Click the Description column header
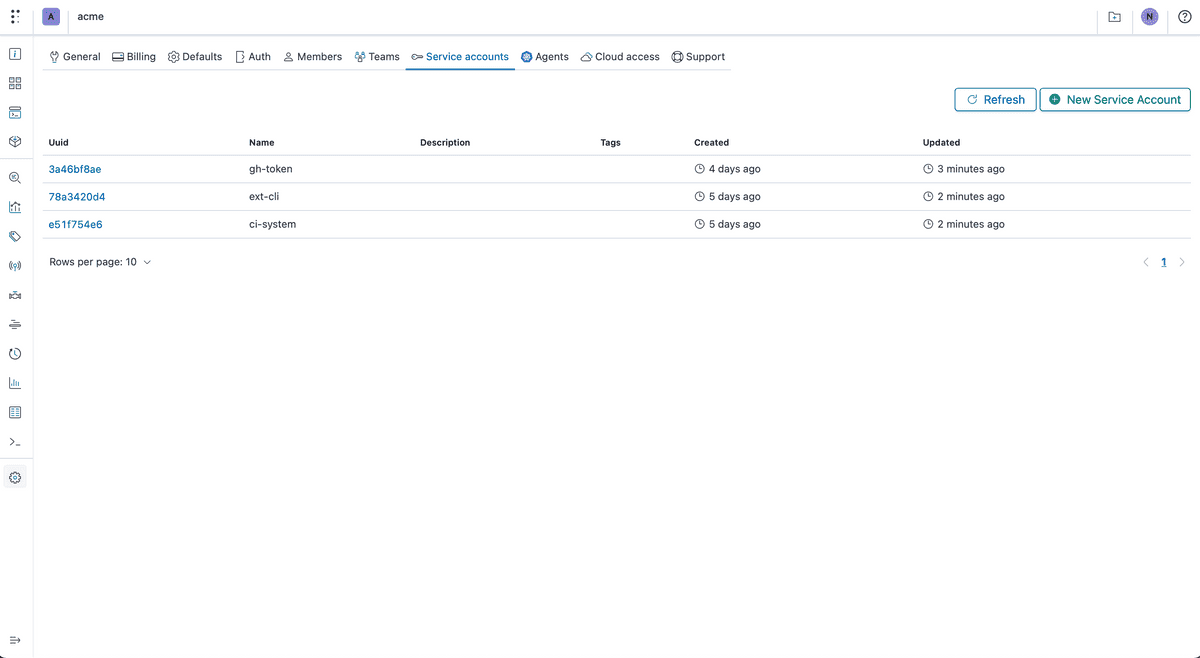Viewport: 1200px width, 658px height. click(445, 143)
